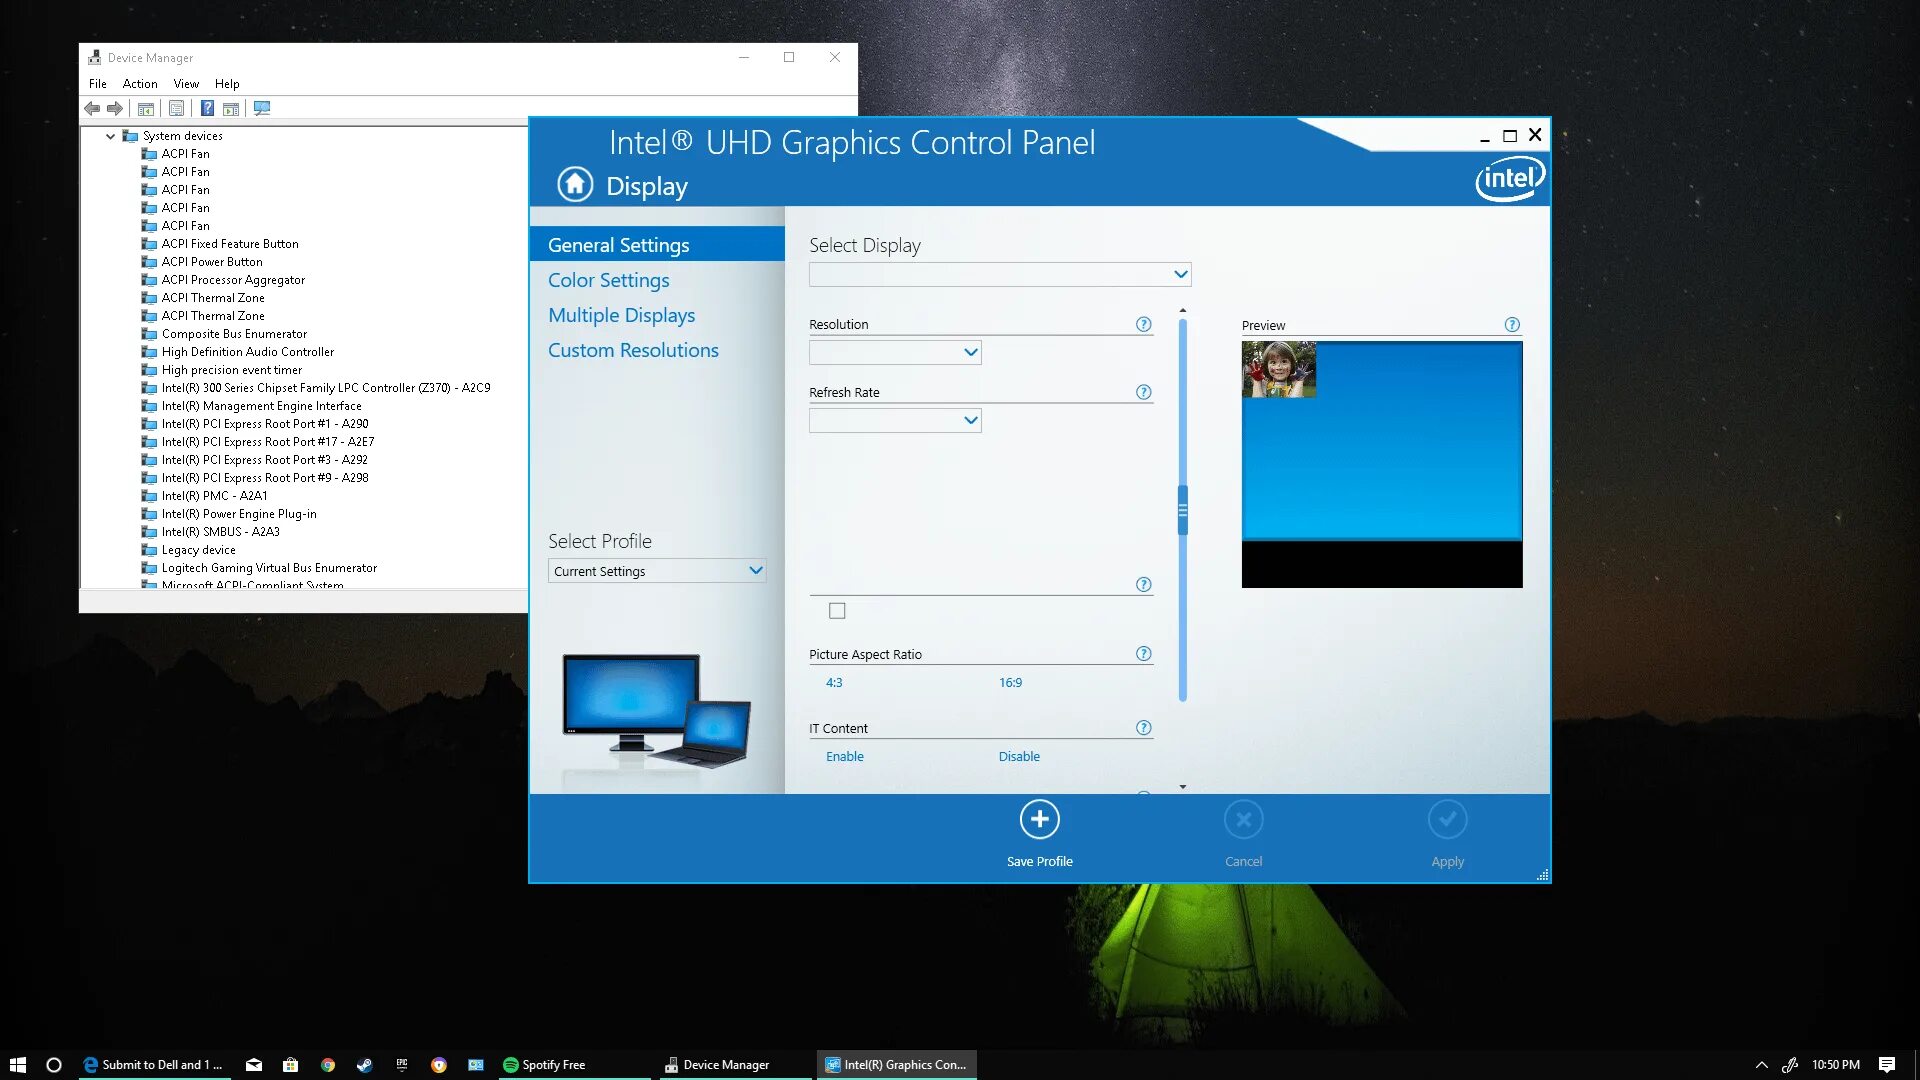Select Enable for IT Content

pos(844,757)
